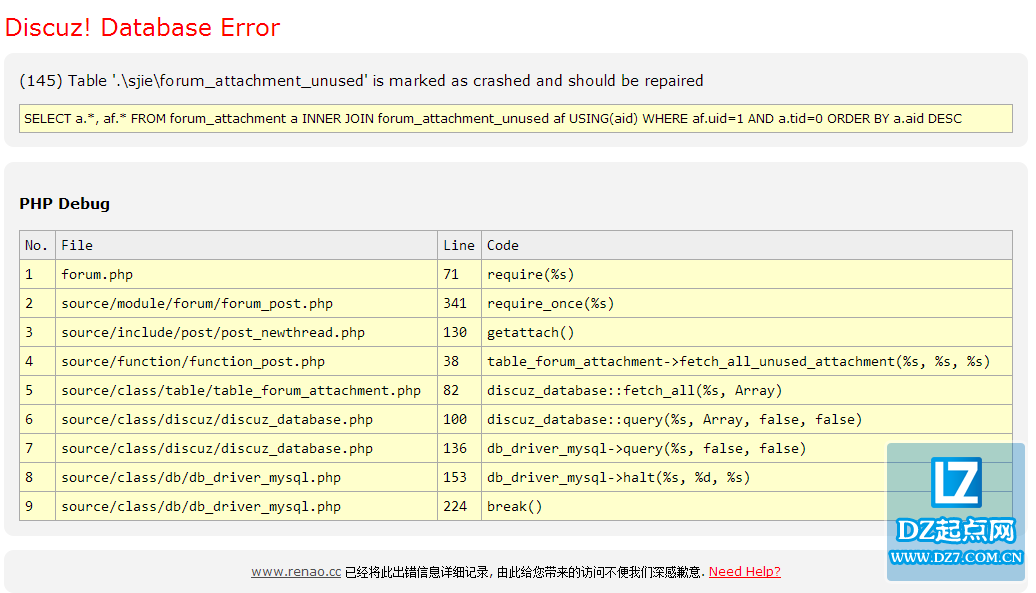This screenshot has width=1036, height=593.
Task: Select discuz_database.php cell in row 7
Action: click(246, 448)
